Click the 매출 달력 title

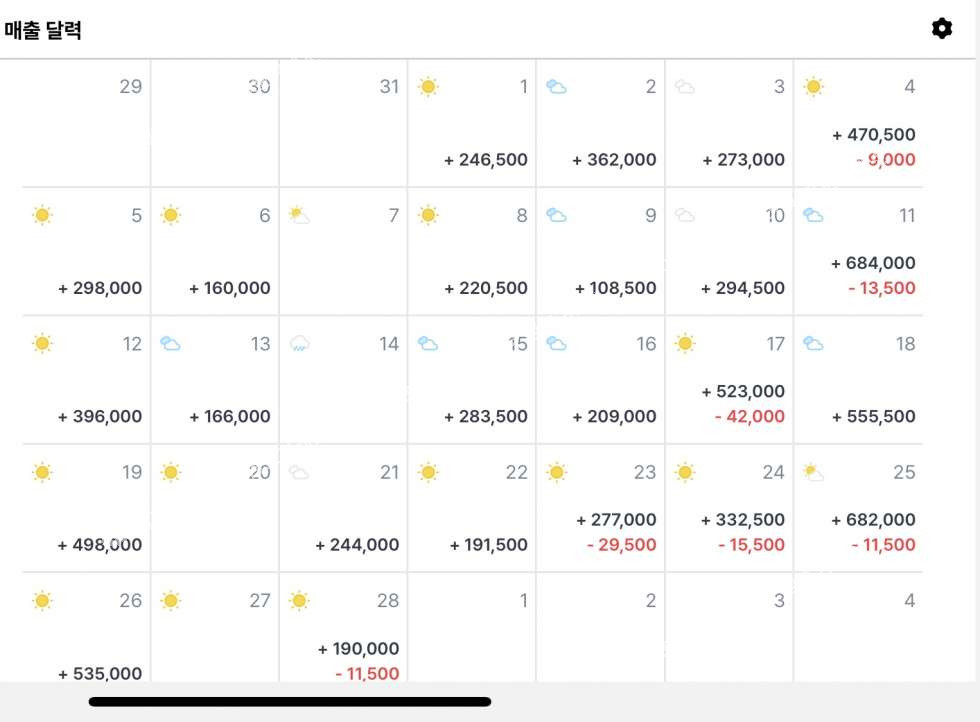tap(43, 30)
